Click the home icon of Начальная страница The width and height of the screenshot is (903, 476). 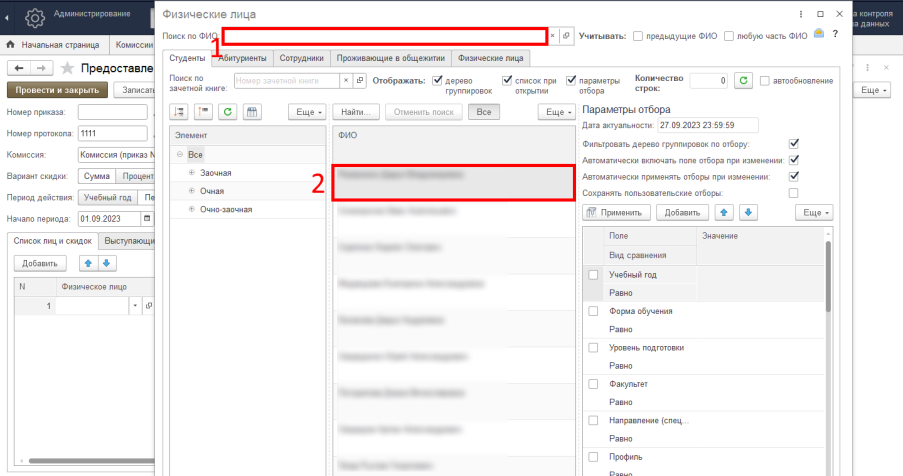pyautogui.click(x=10, y=44)
